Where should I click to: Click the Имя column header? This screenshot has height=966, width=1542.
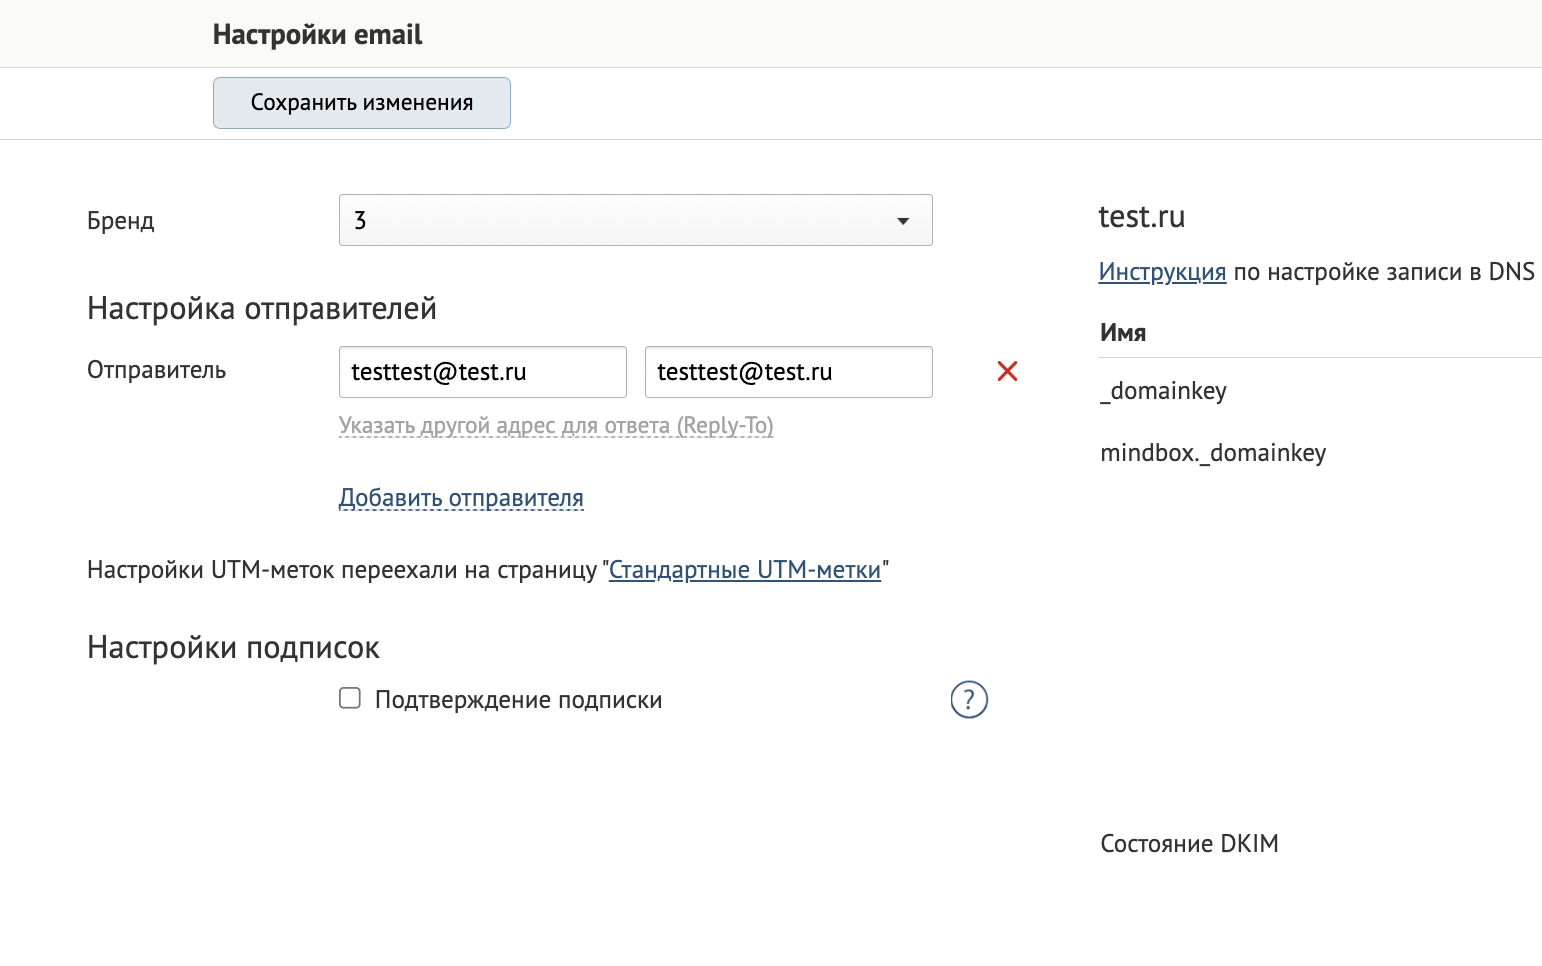(x=1123, y=333)
